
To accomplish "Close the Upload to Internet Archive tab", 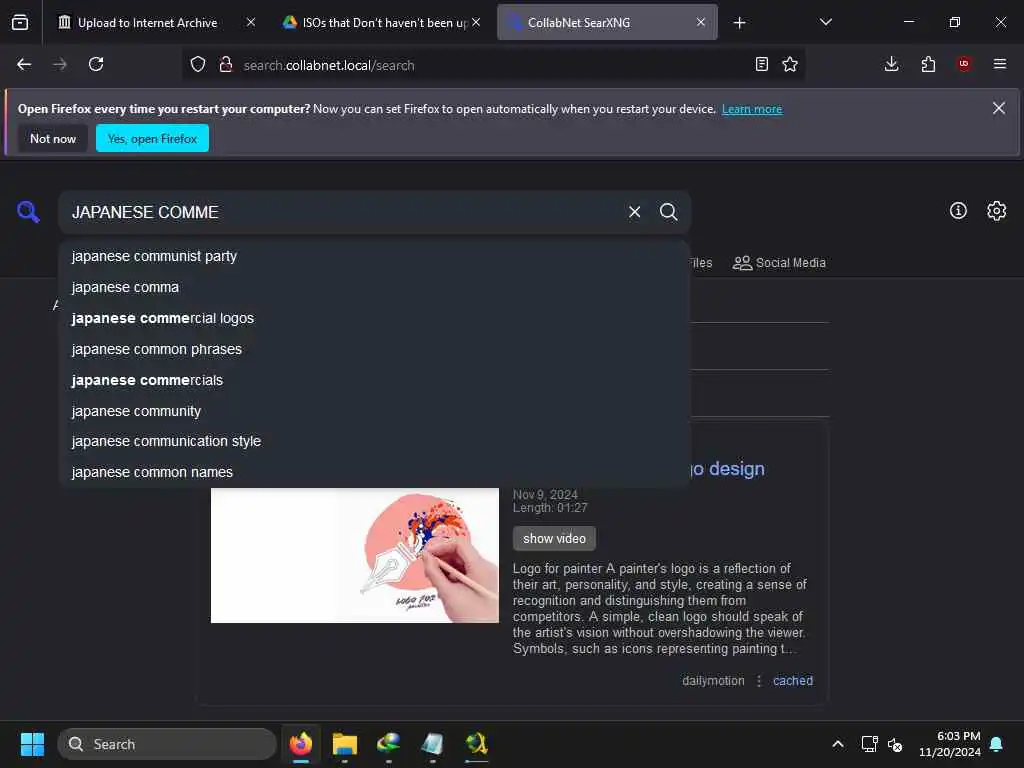I will 251,22.
